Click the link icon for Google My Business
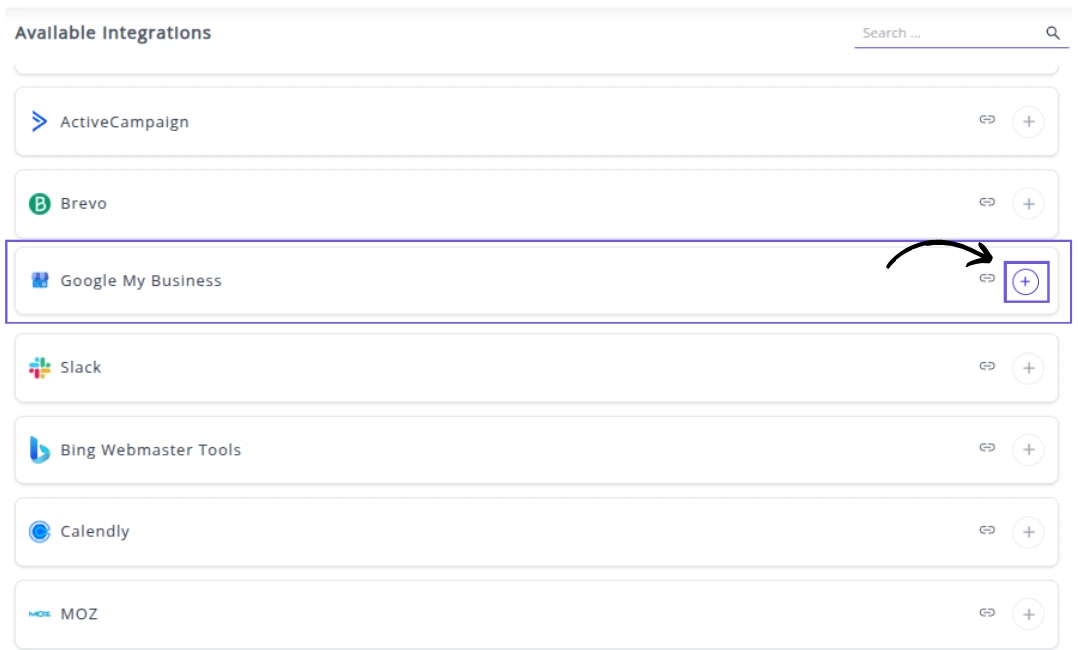This screenshot has width=1078, height=650. coord(987,278)
